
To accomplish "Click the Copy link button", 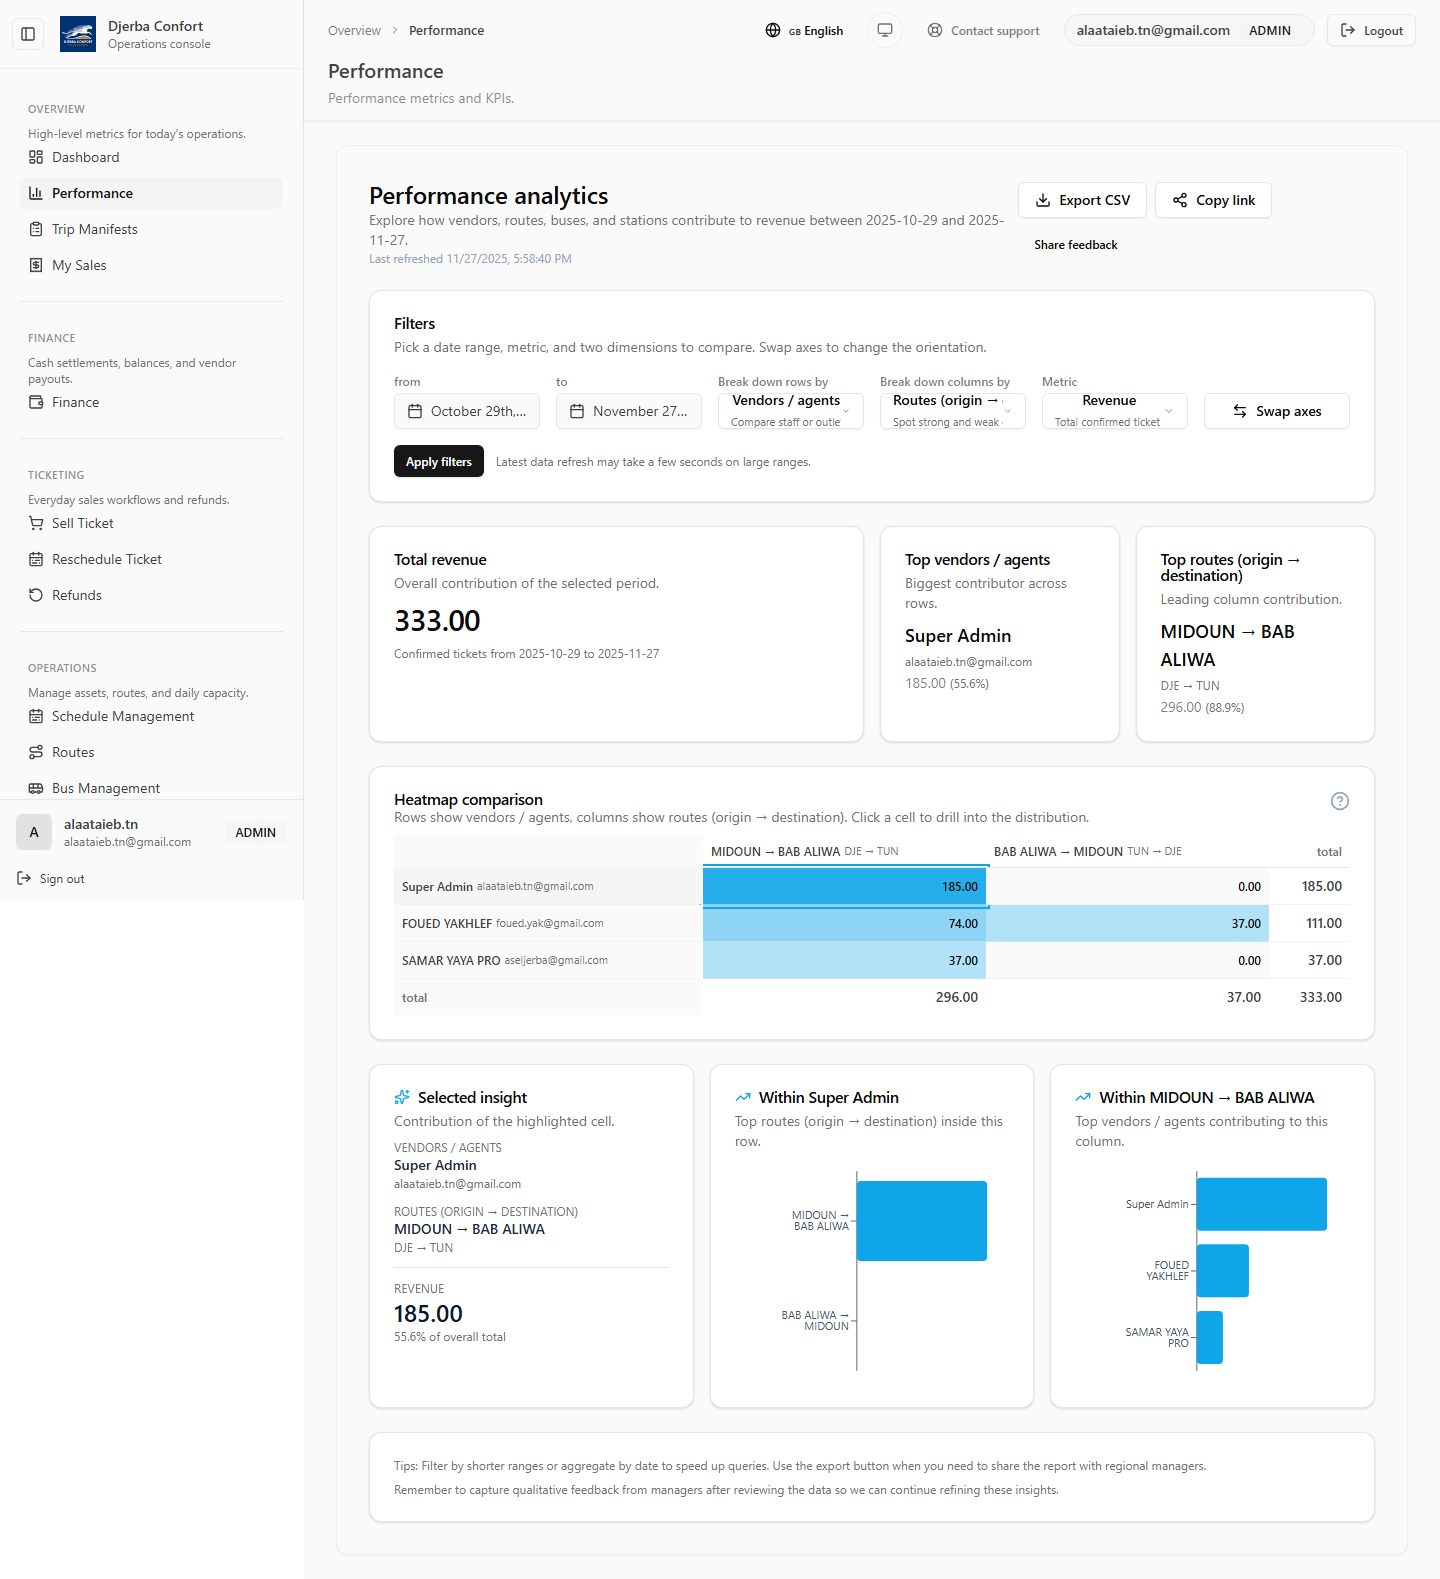I will pos(1213,200).
